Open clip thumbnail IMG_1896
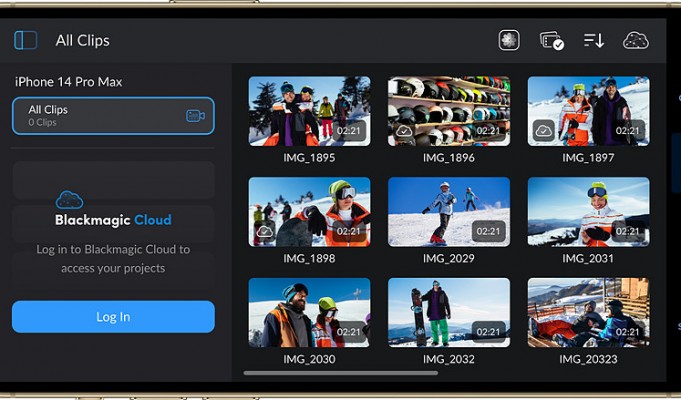This screenshot has width=681, height=400. point(449,111)
